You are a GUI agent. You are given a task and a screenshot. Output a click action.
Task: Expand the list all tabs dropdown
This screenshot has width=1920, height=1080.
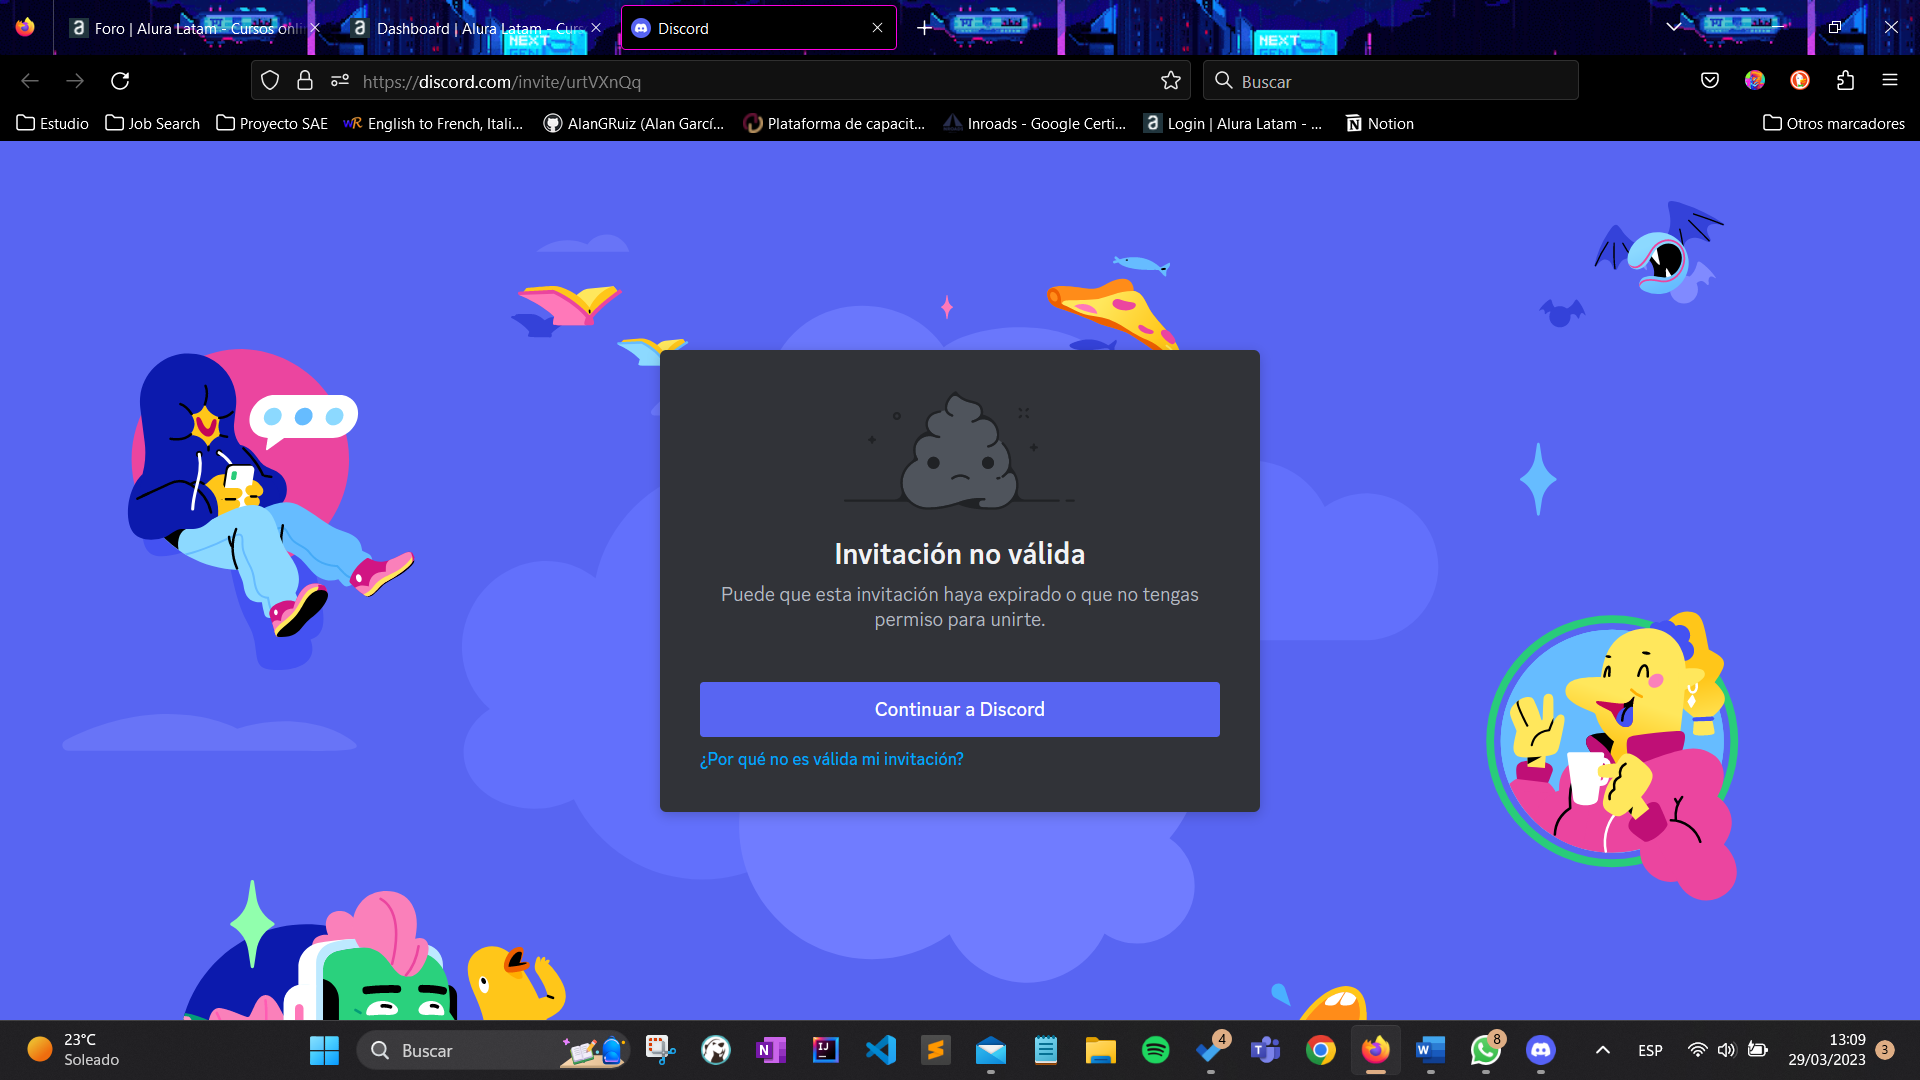(x=1673, y=27)
